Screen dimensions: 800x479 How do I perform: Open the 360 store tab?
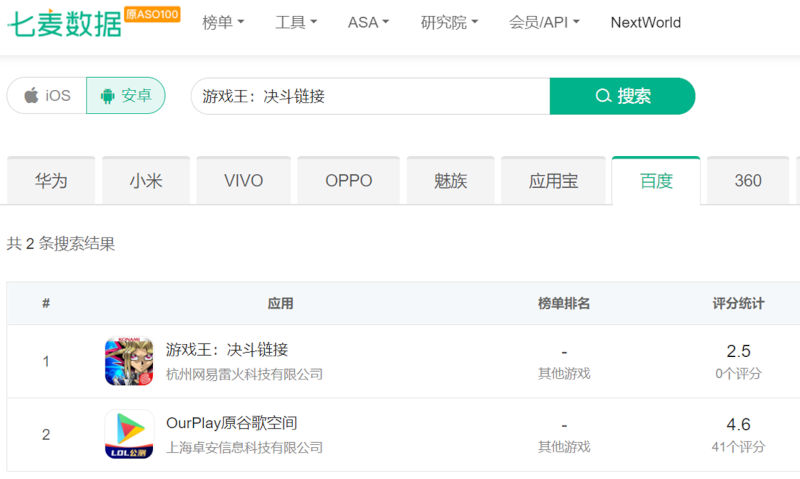coord(748,181)
